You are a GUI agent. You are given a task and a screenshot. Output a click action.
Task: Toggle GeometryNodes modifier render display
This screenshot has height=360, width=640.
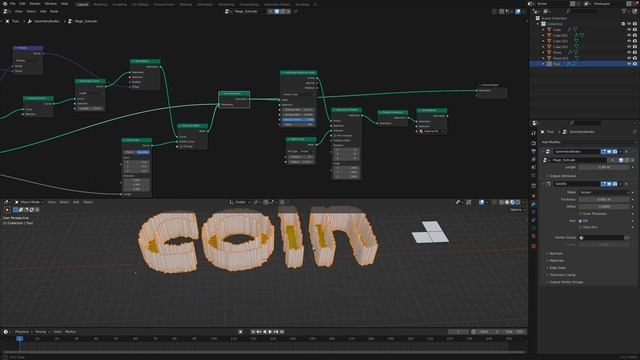(615, 151)
